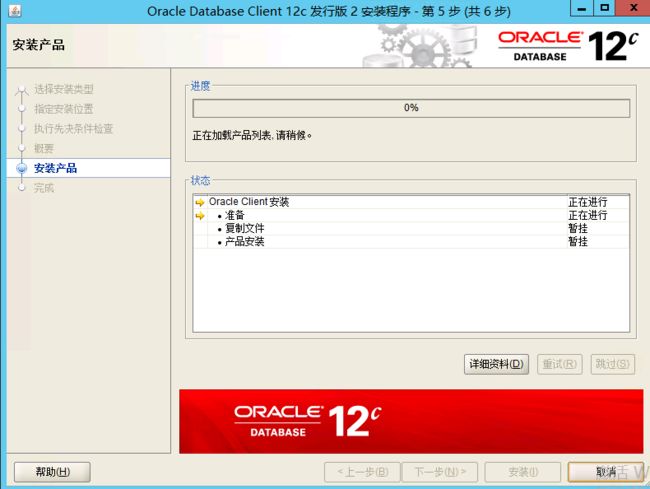
Task: Click the red Oracle 12c Database banner
Action: (x=411, y=421)
